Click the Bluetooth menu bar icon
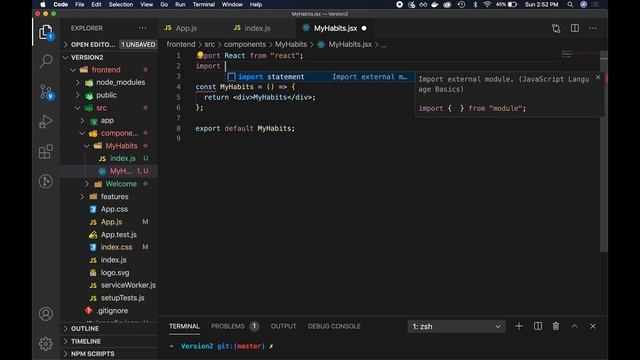 click(x=475, y=4)
